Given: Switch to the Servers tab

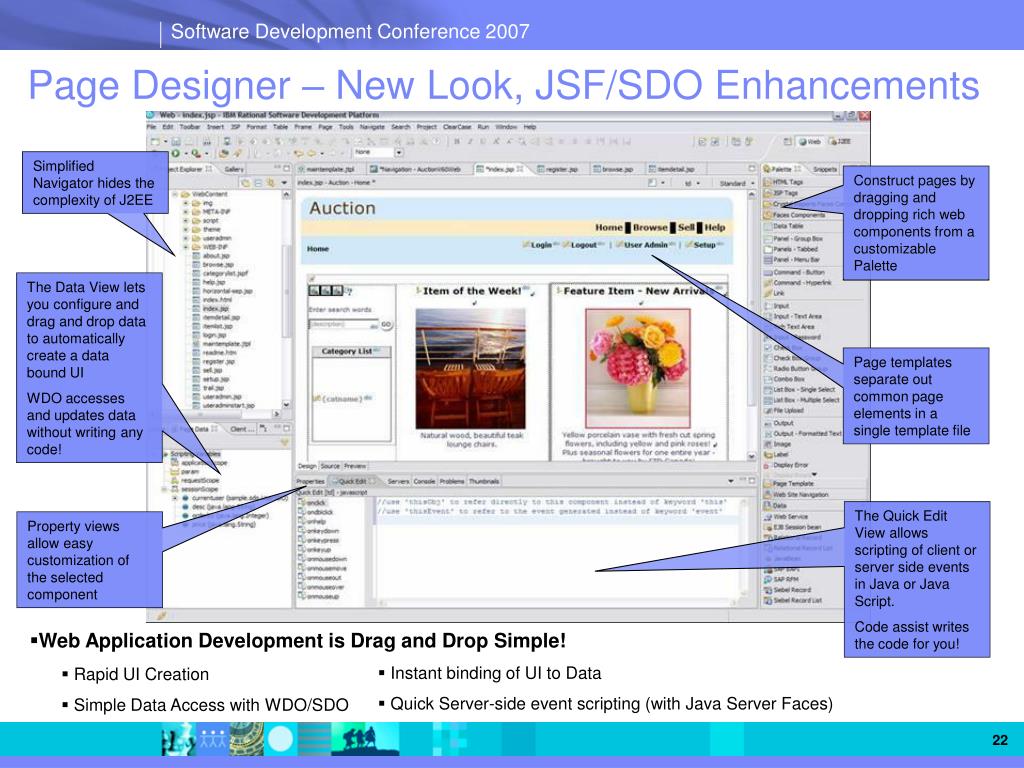Looking at the screenshot, I should pos(398,481).
